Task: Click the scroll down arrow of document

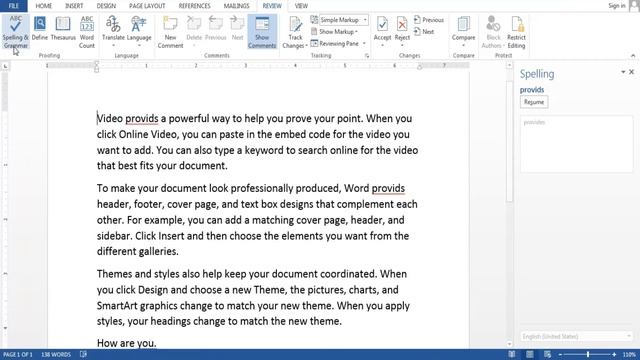Action: coord(509,344)
